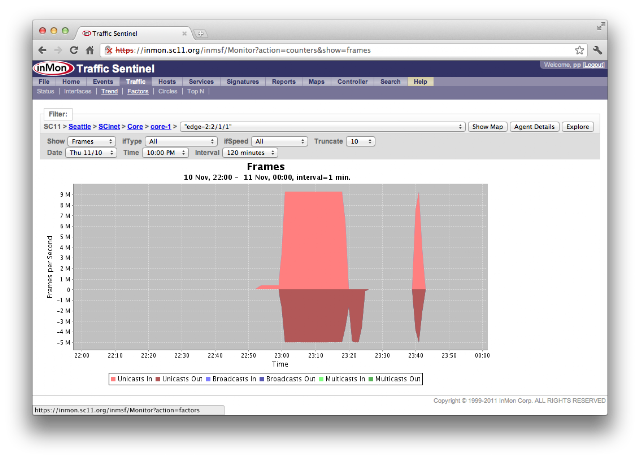Open the File menu
Screen dimensions: 640x460
pos(44,82)
